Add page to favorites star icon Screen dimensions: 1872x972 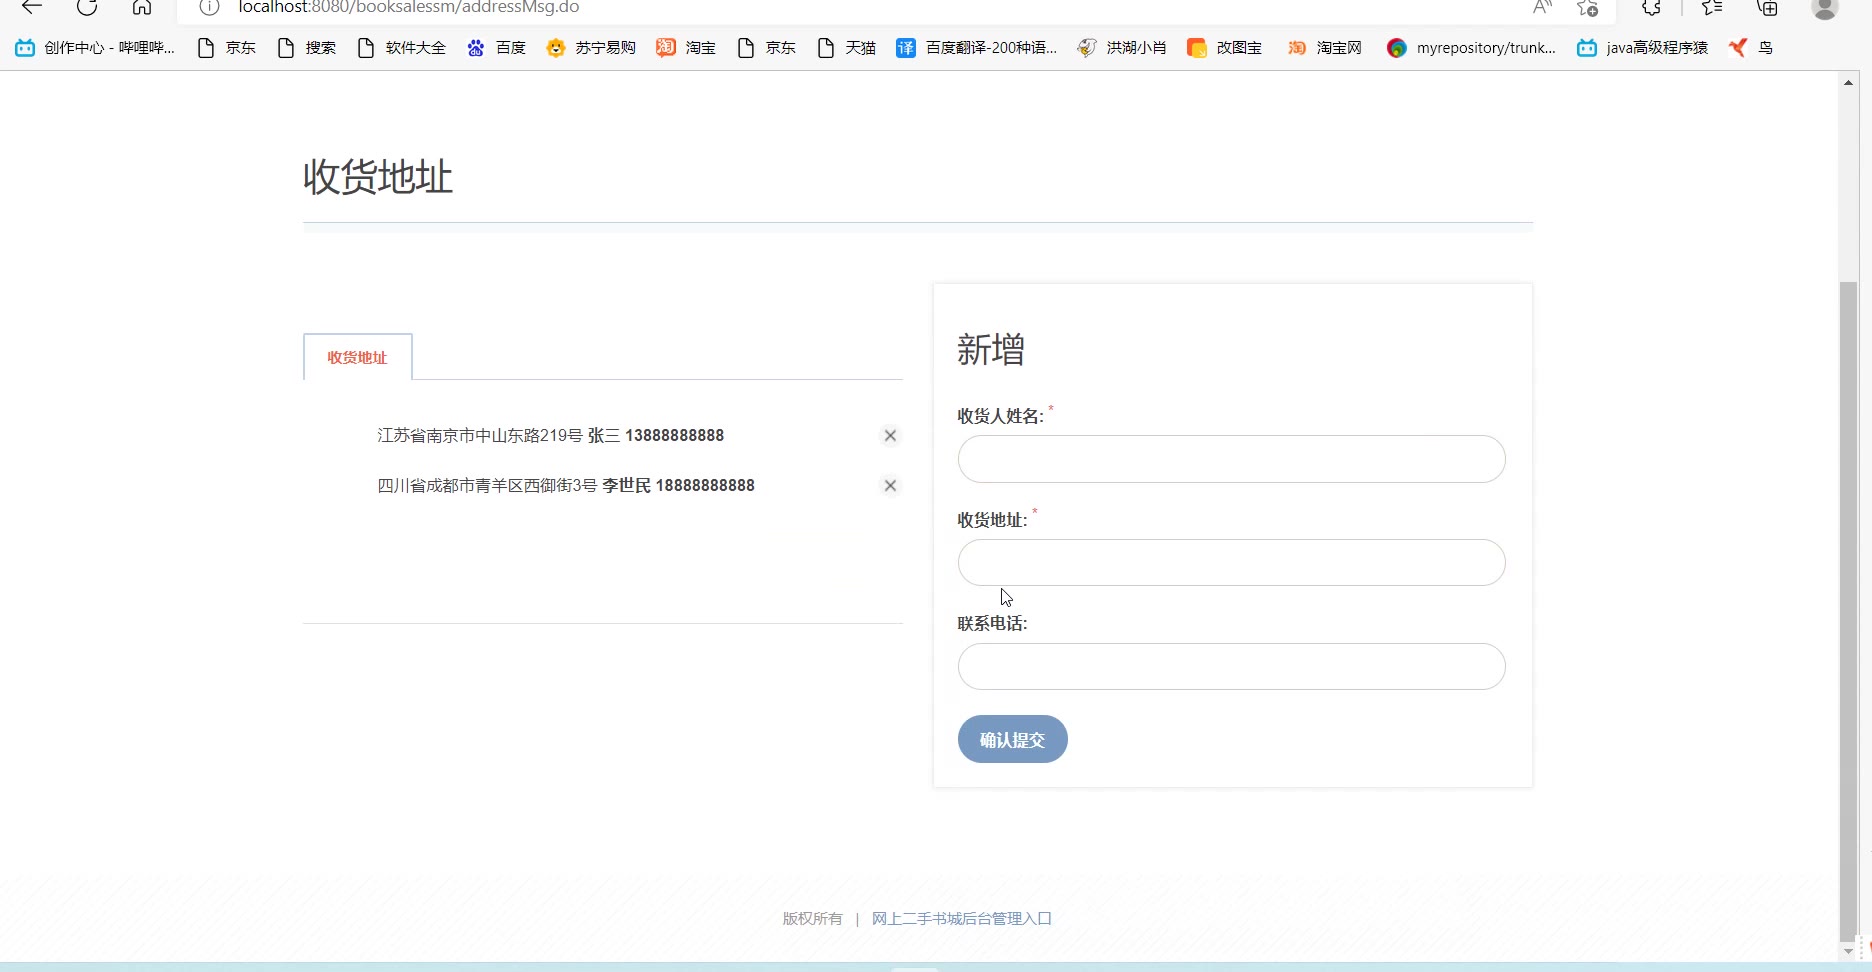coord(1588,7)
